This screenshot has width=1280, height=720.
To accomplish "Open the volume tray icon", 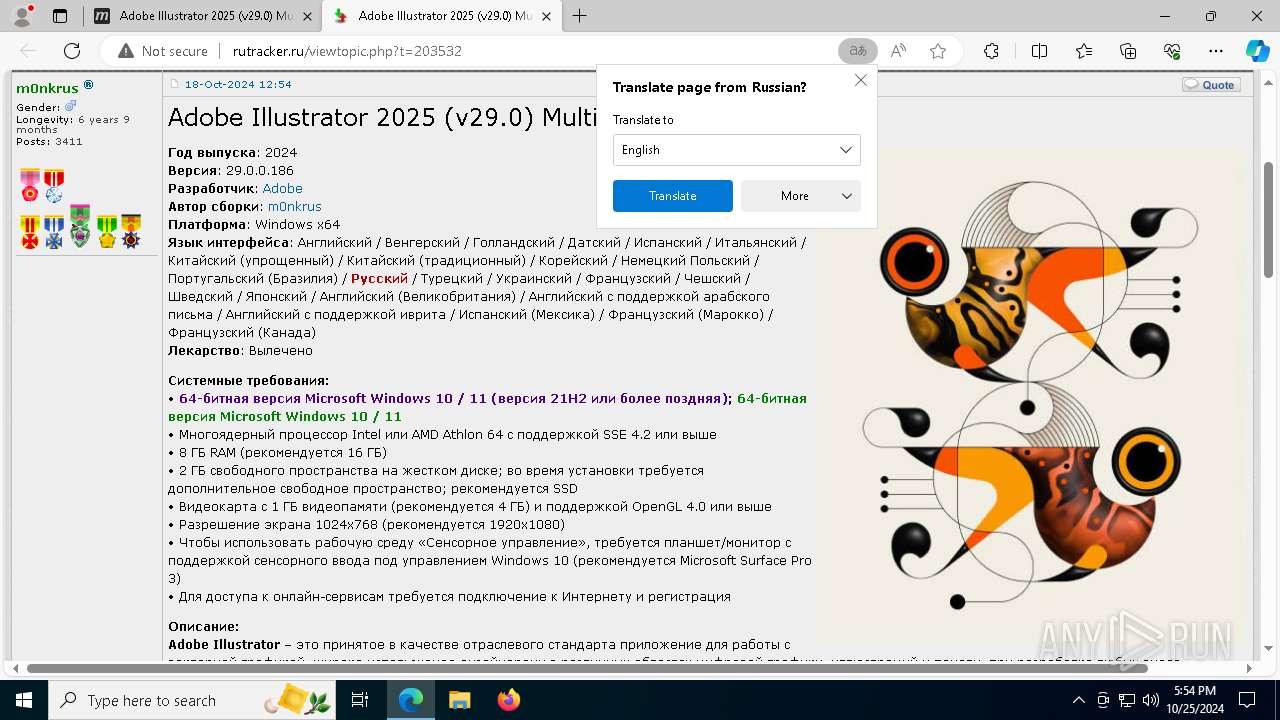I will click(x=1151, y=701).
